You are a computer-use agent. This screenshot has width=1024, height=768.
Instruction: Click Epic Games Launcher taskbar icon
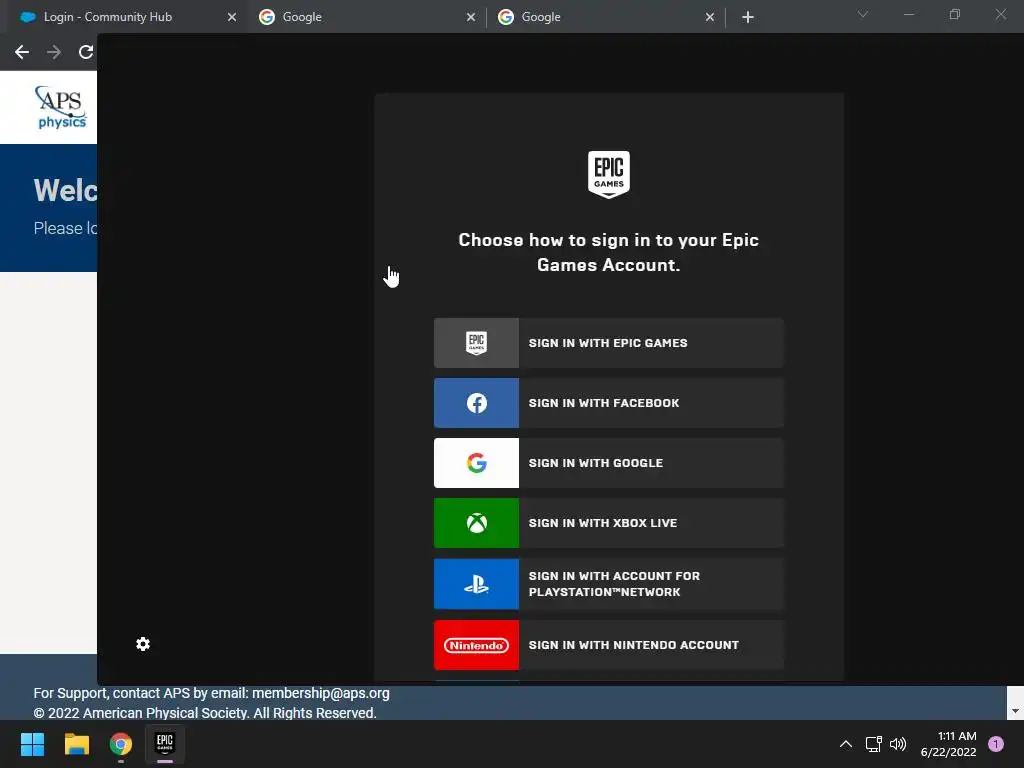[x=165, y=744]
